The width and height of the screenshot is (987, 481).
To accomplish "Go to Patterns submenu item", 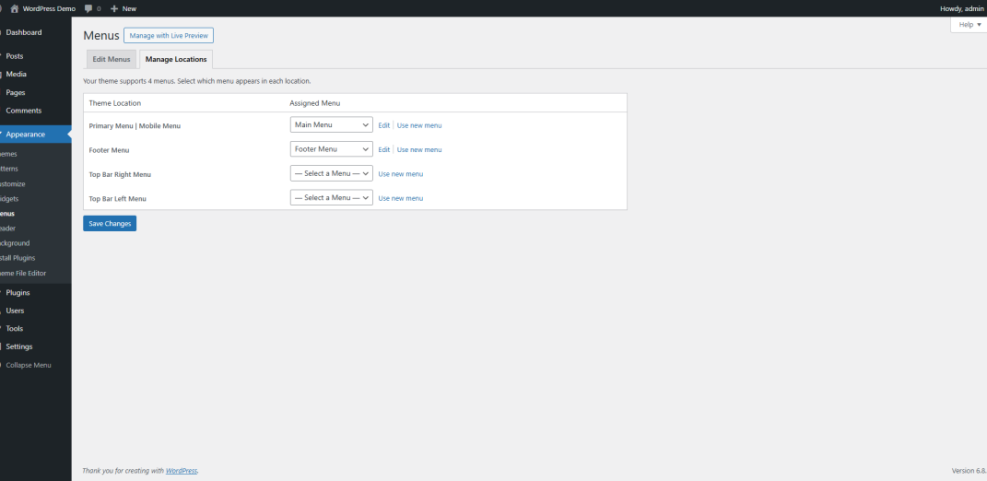I will pyautogui.click(x=9, y=169).
